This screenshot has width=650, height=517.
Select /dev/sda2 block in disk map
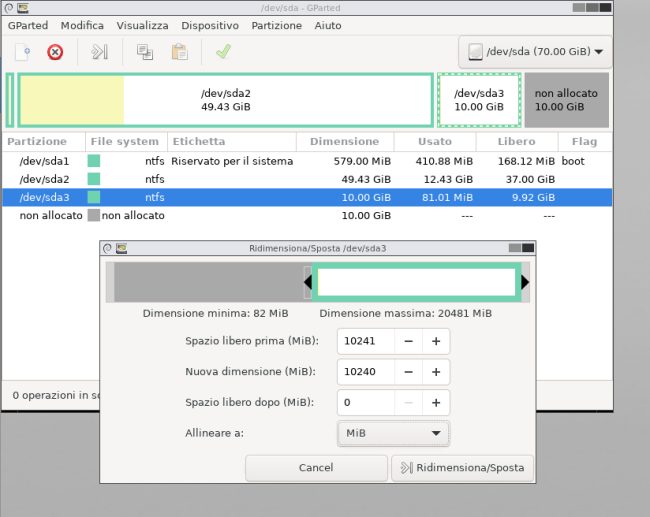coord(226,100)
